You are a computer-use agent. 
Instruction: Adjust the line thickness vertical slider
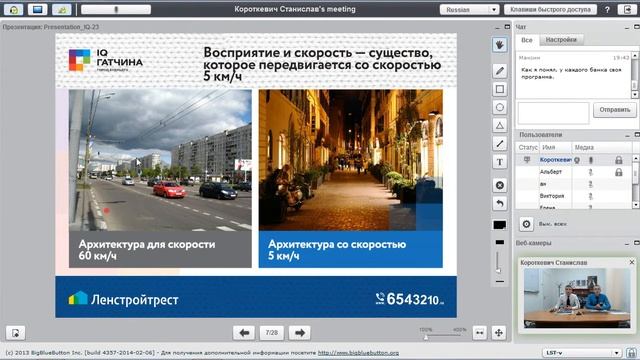(498, 261)
